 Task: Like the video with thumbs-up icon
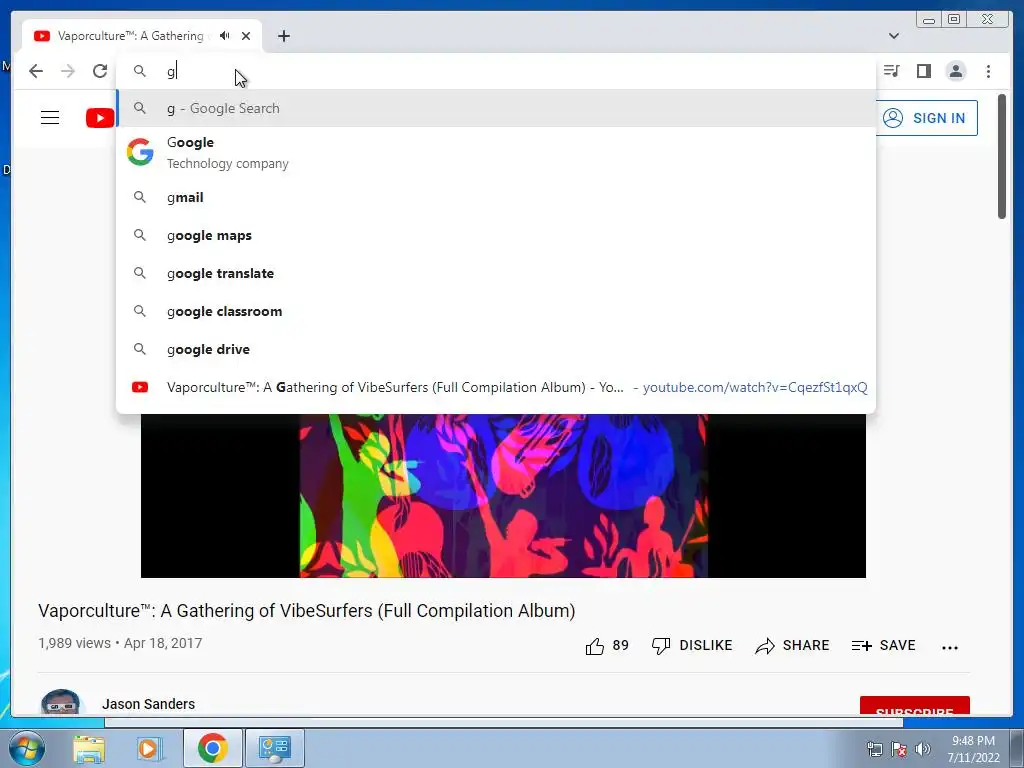[595, 646]
